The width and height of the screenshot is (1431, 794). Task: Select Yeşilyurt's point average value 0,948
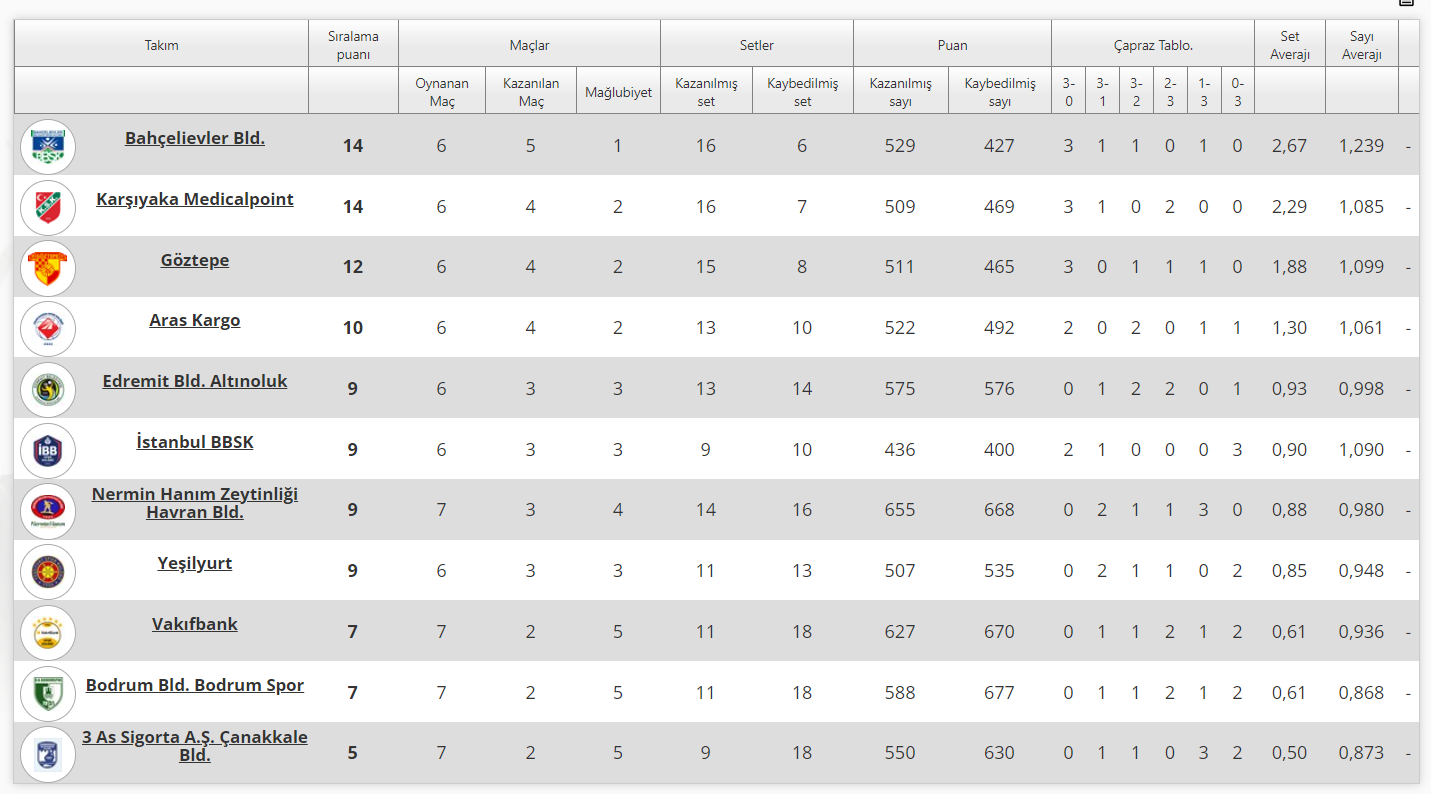pyautogui.click(x=1362, y=571)
